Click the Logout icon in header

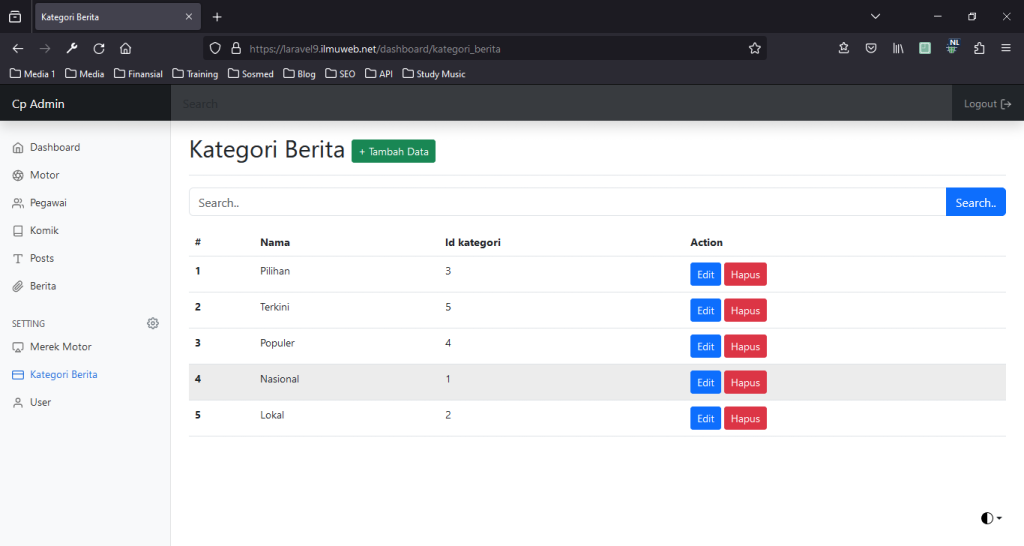(x=1006, y=104)
